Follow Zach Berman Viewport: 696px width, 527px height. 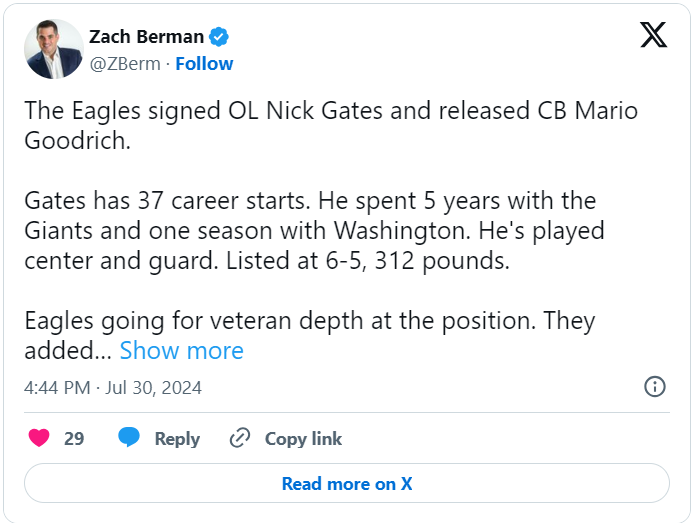(x=204, y=63)
